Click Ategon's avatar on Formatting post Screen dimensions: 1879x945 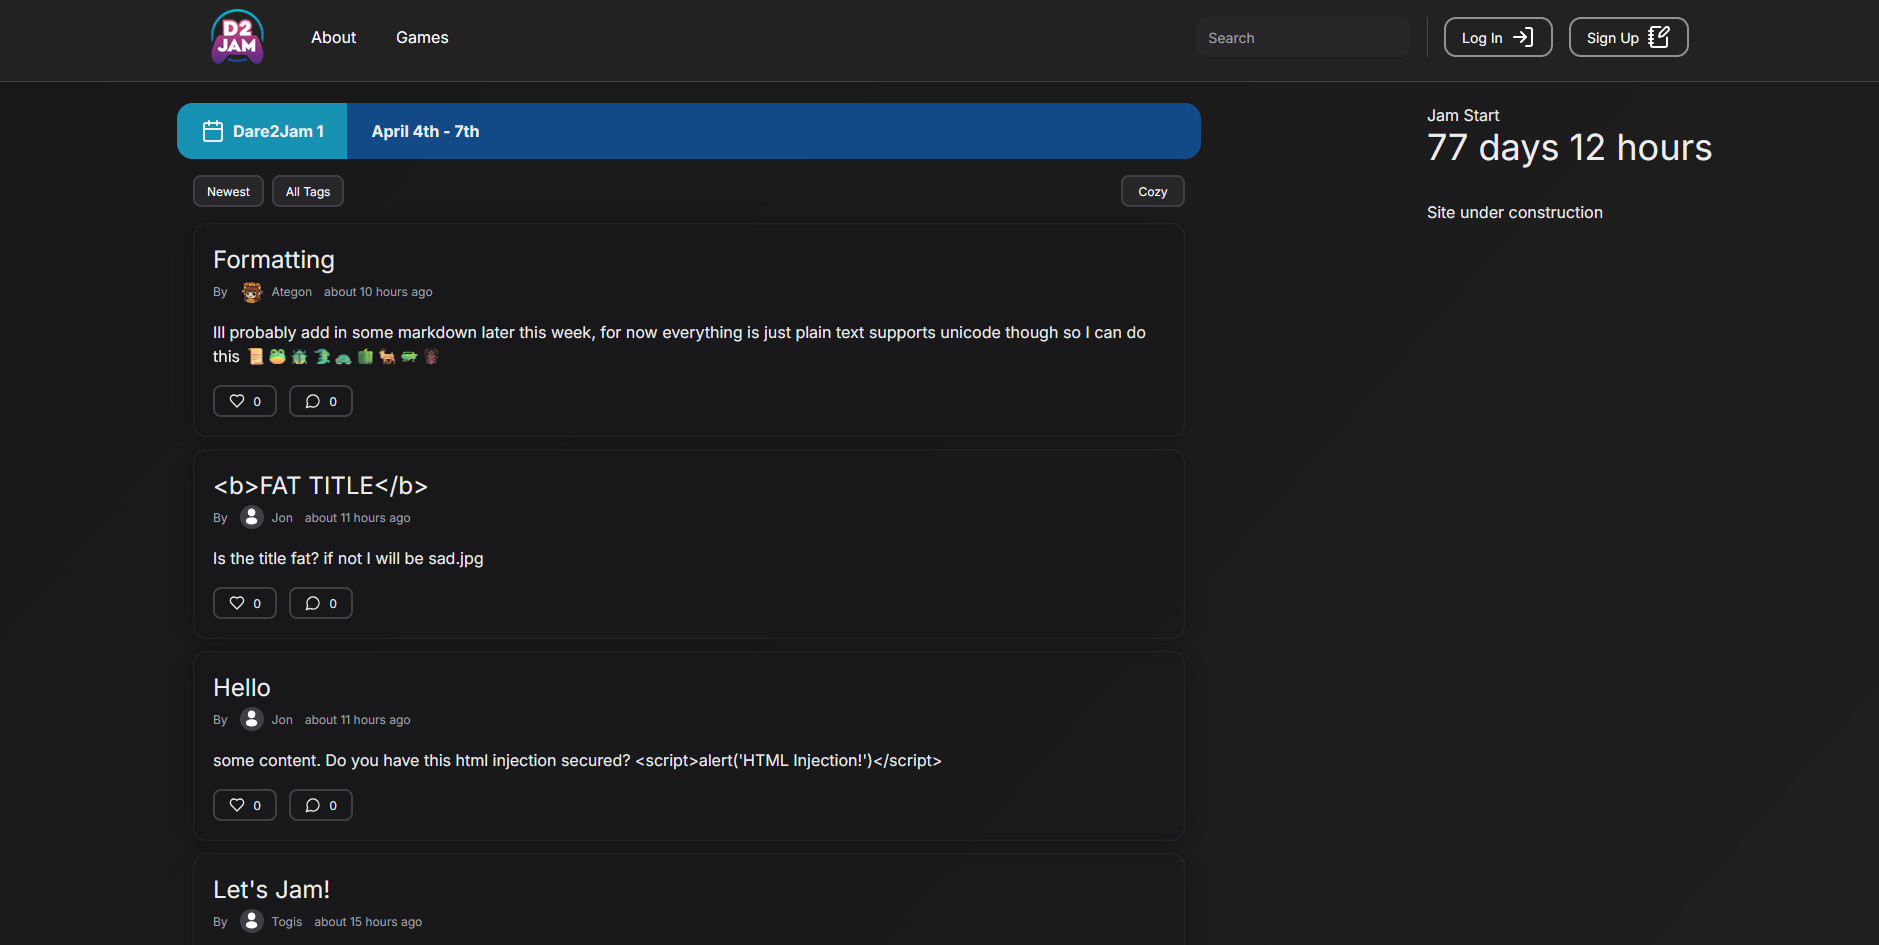tap(252, 292)
